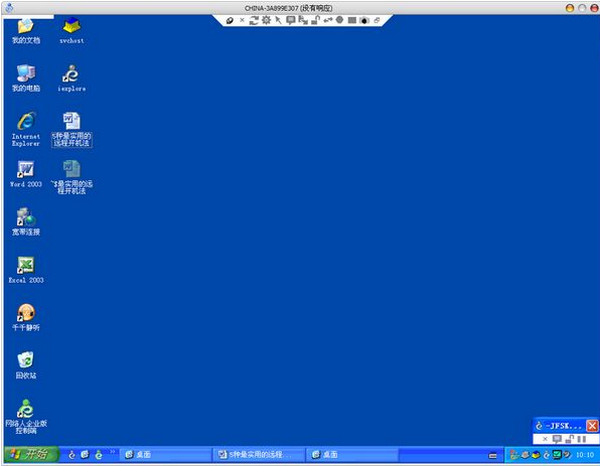Click the round record icon in the remote toolbar
The width and height of the screenshot is (600, 466).
[x=339, y=20]
